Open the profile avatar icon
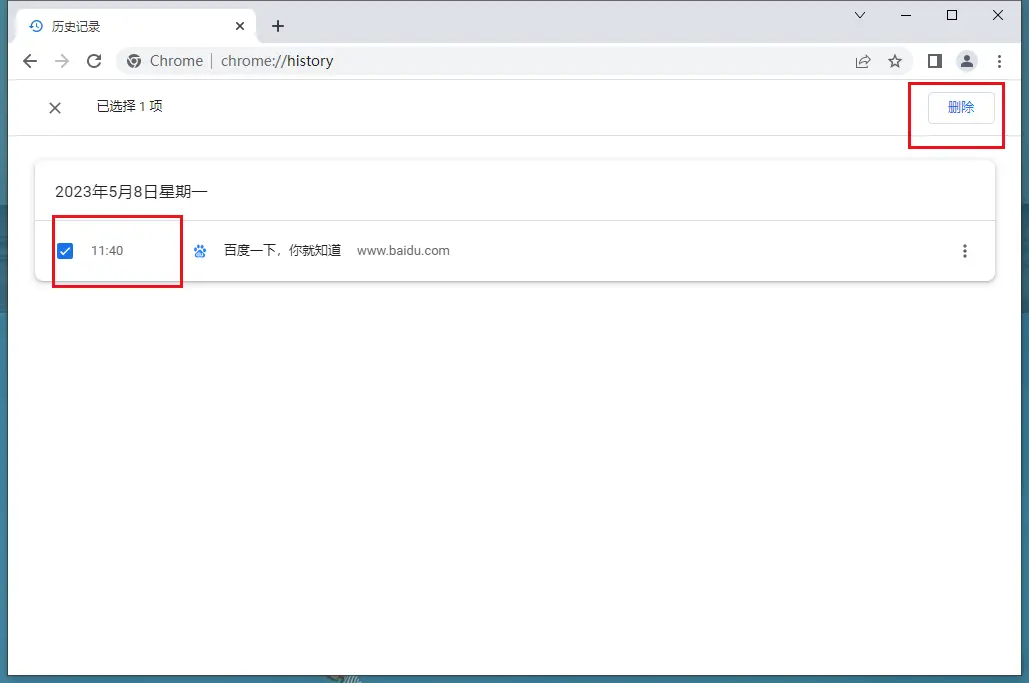Screen dimensions: 1029x683 (967, 61)
